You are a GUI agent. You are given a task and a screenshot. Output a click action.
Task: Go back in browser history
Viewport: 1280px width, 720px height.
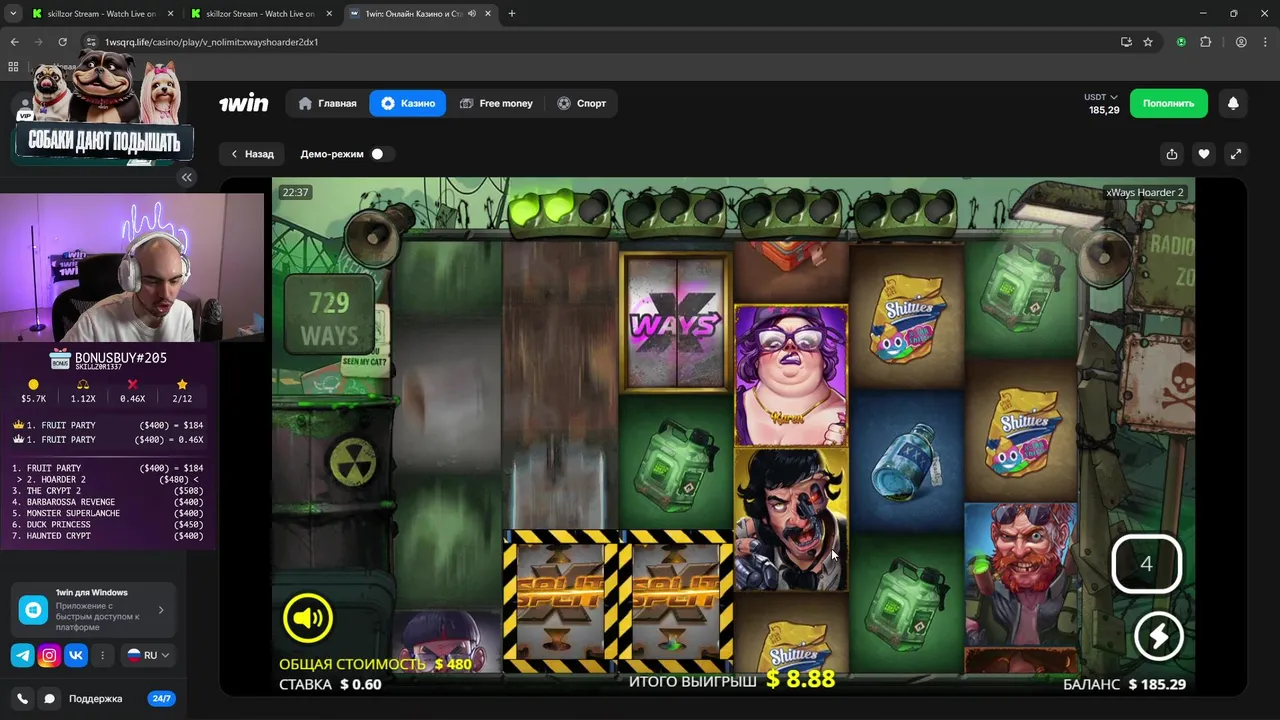point(14,42)
